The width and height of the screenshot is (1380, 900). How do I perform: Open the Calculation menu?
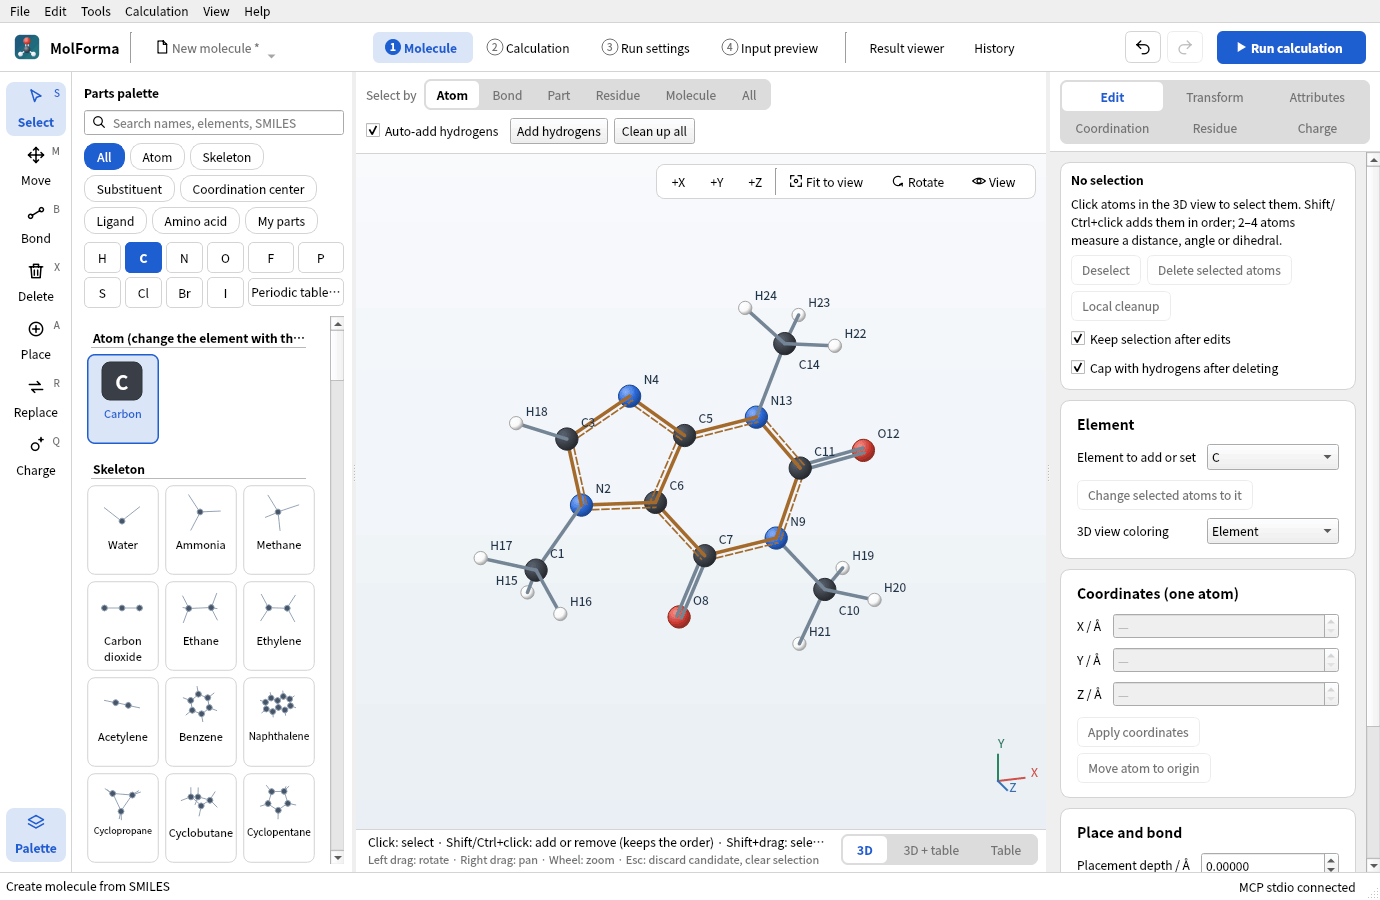pos(156,11)
